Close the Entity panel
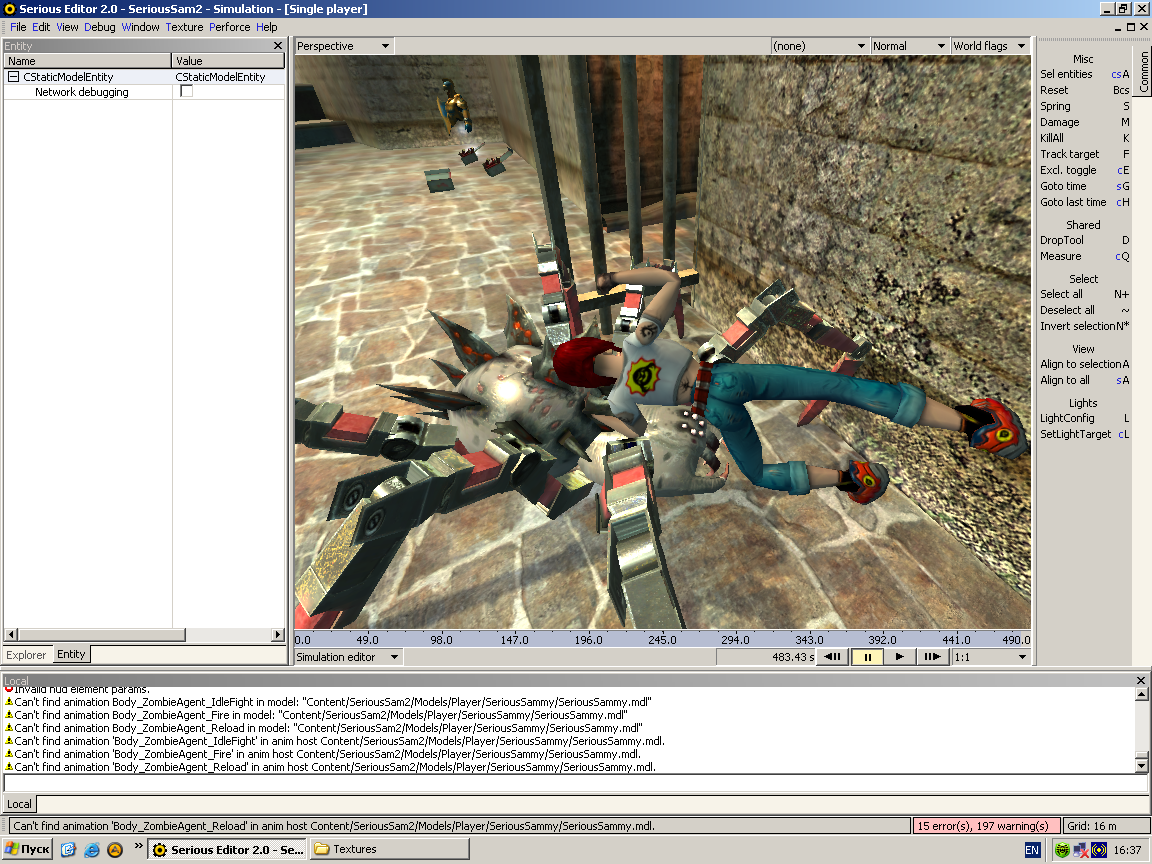This screenshot has height=864, width=1152. (278, 46)
